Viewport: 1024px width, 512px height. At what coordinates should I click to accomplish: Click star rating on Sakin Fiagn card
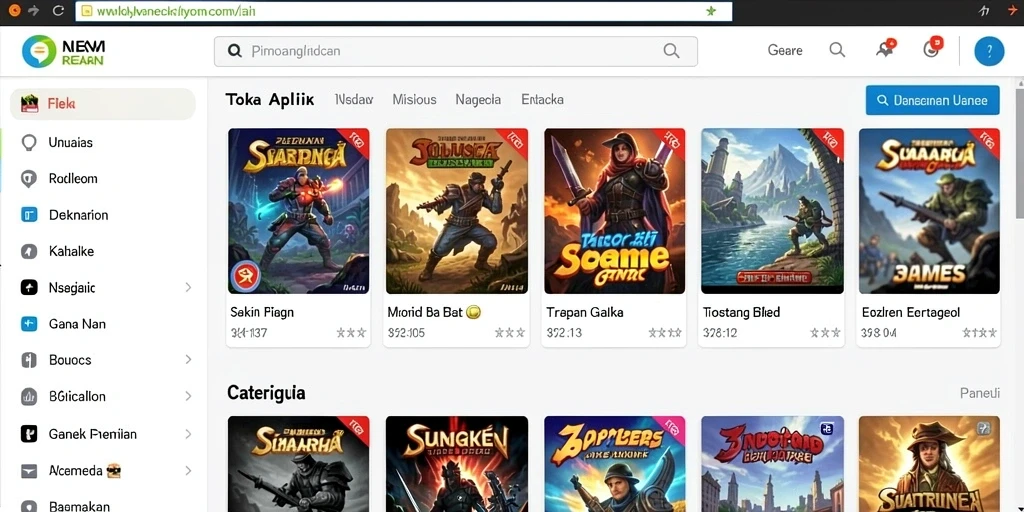[351, 333]
